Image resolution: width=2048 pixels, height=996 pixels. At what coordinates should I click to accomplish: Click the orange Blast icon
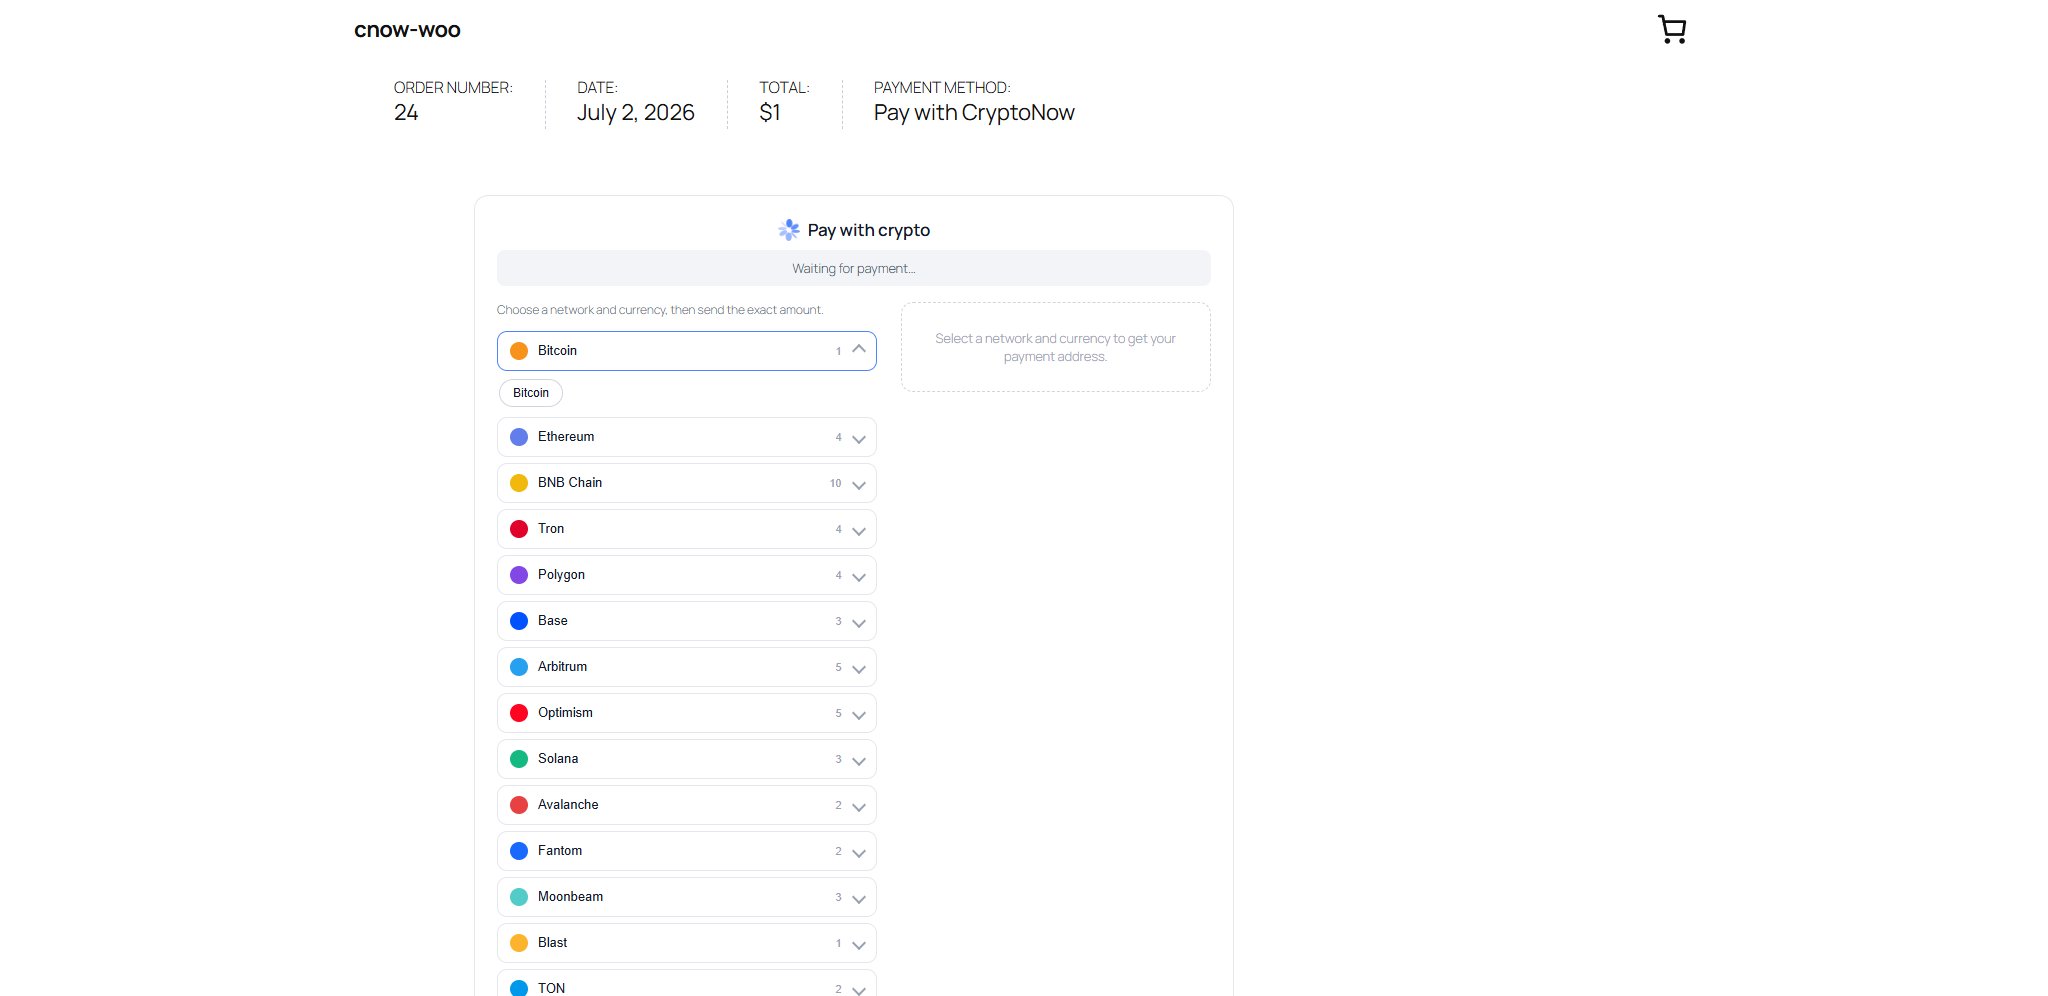(519, 943)
